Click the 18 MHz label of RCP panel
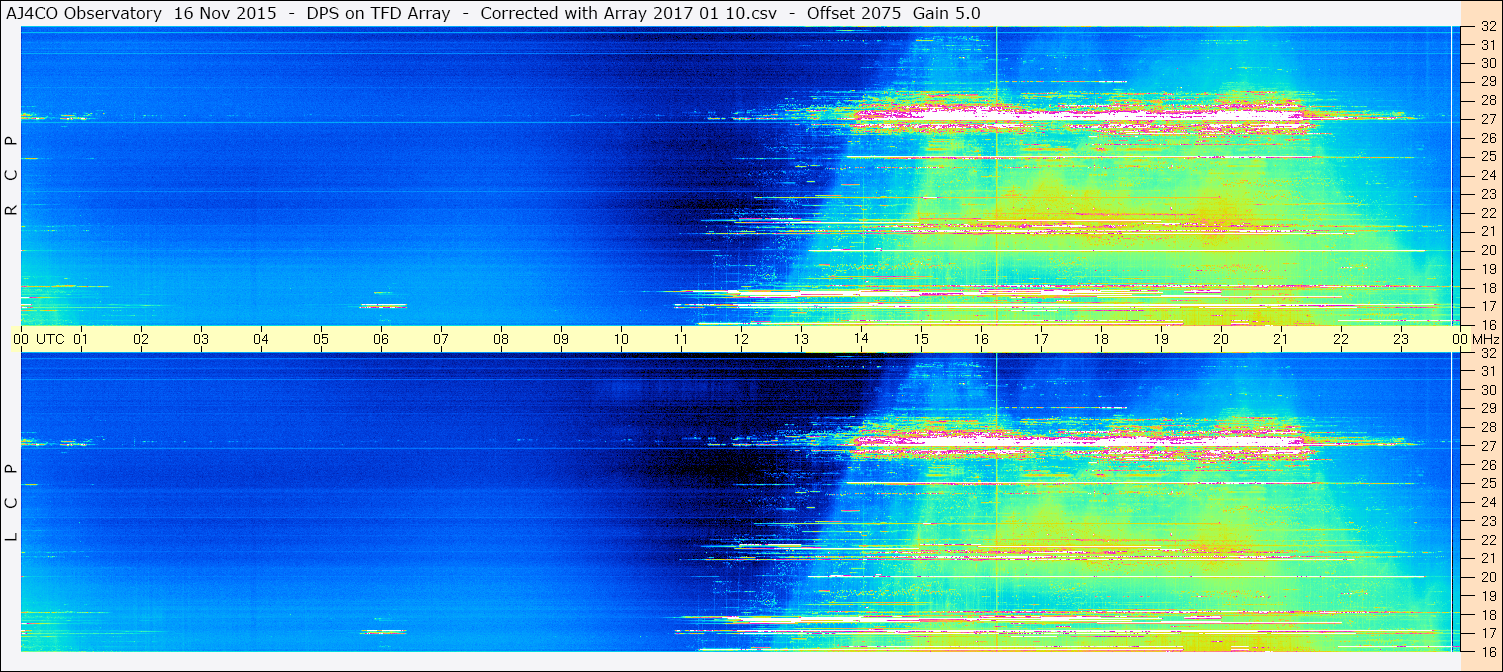 pyautogui.click(x=1487, y=288)
